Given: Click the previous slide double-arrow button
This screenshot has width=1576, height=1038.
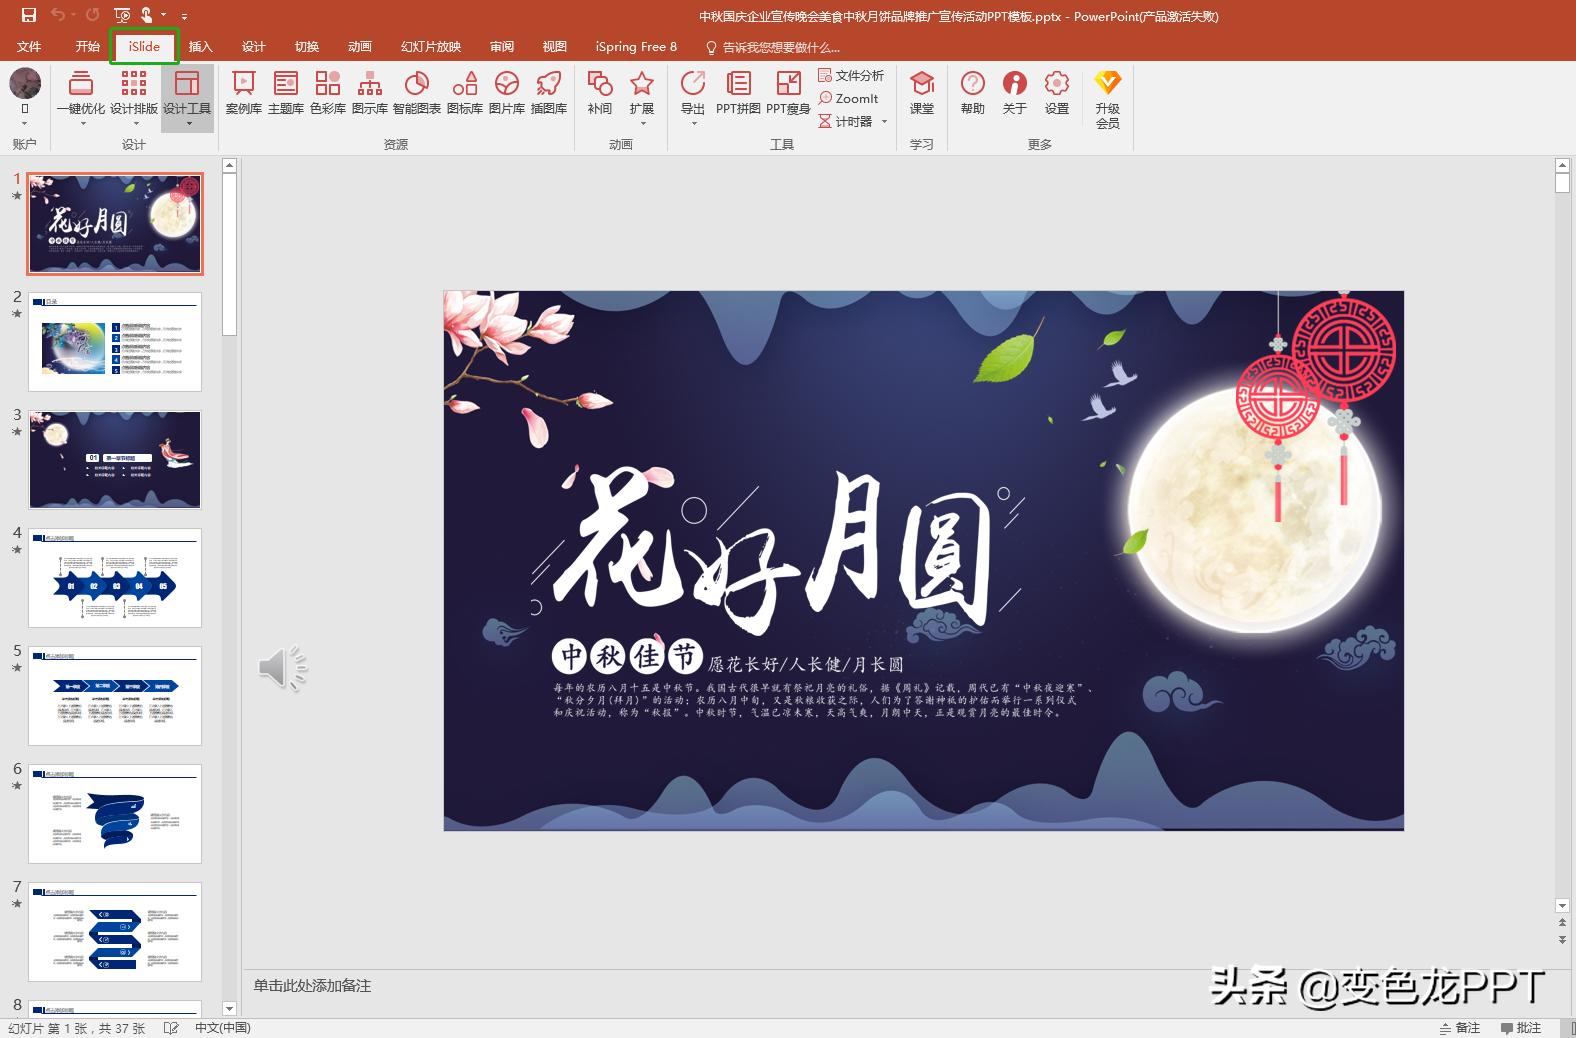Looking at the screenshot, I should tap(1562, 922).
